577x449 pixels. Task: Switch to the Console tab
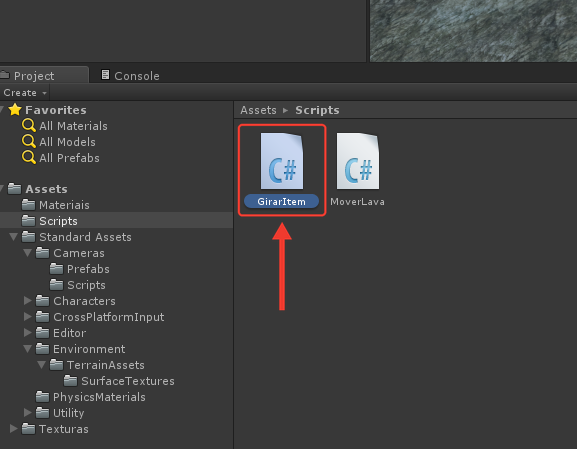click(x=131, y=75)
